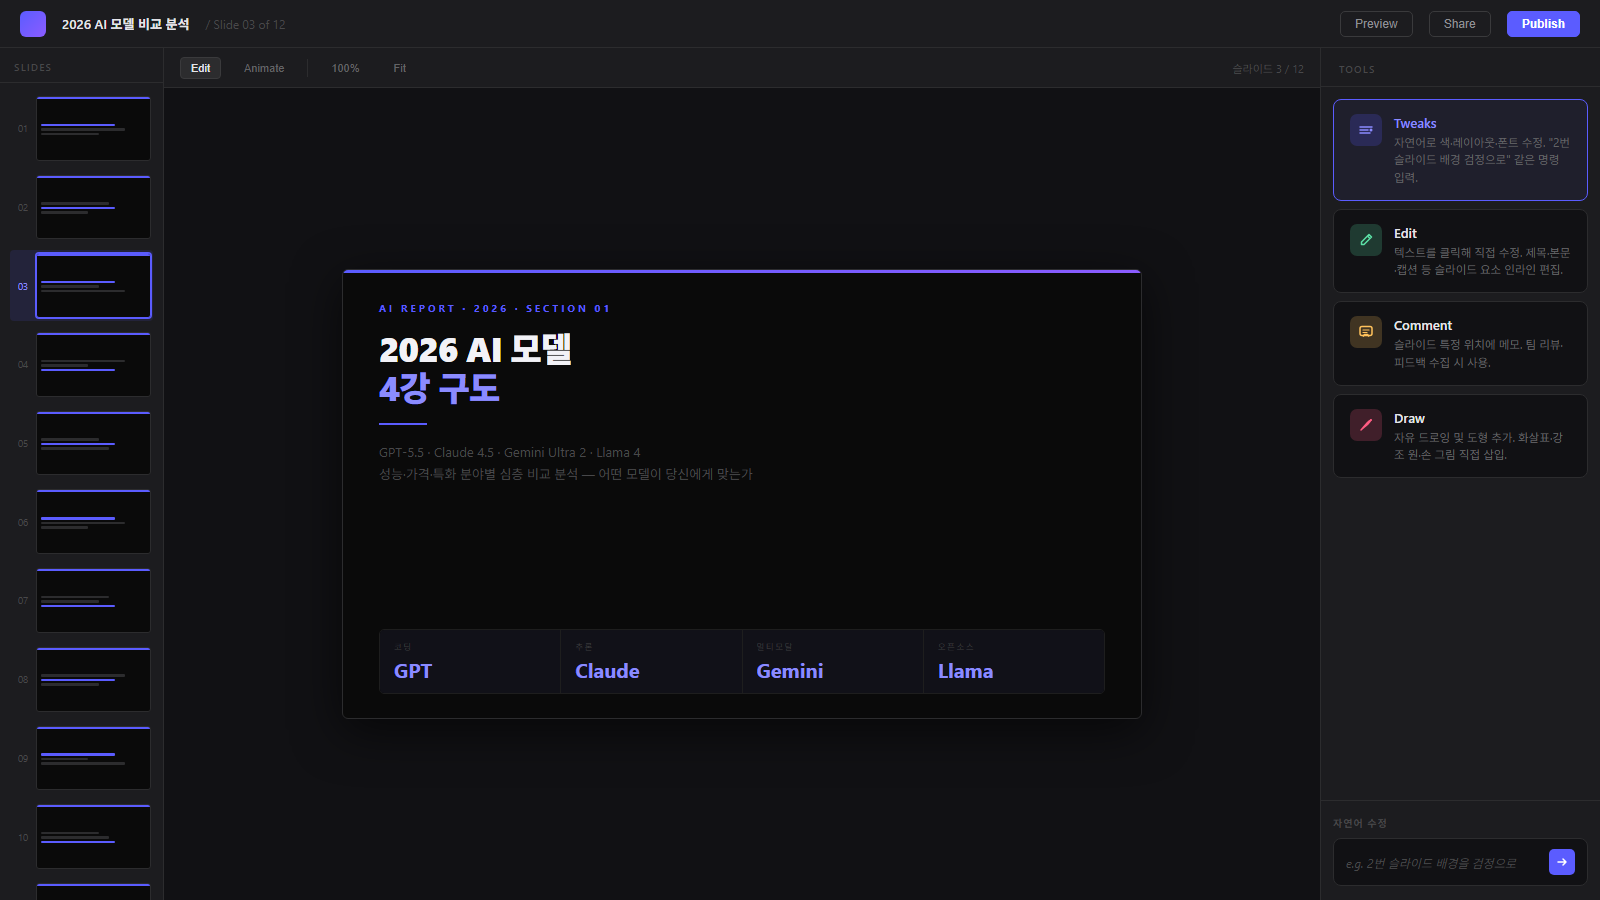Switch to Animate mode tab

[264, 68]
